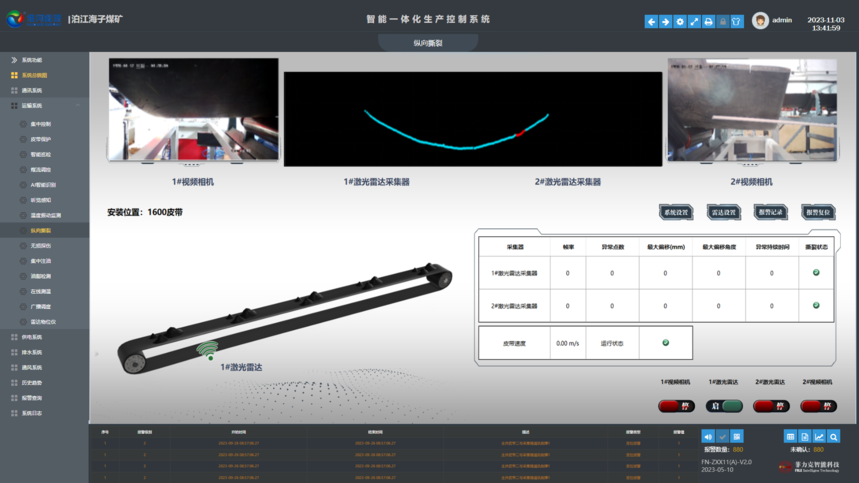Expand the 排水系统 sidebar group

pos(32,352)
